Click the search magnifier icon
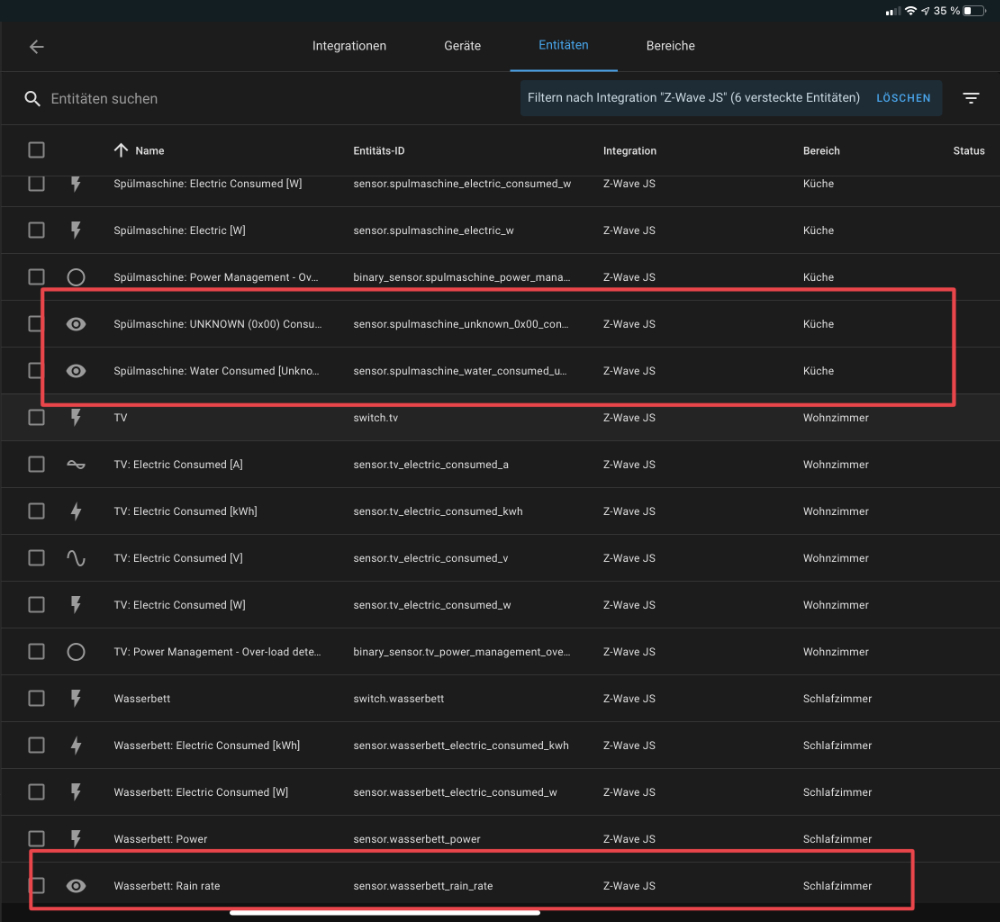1000x922 pixels. 33,99
